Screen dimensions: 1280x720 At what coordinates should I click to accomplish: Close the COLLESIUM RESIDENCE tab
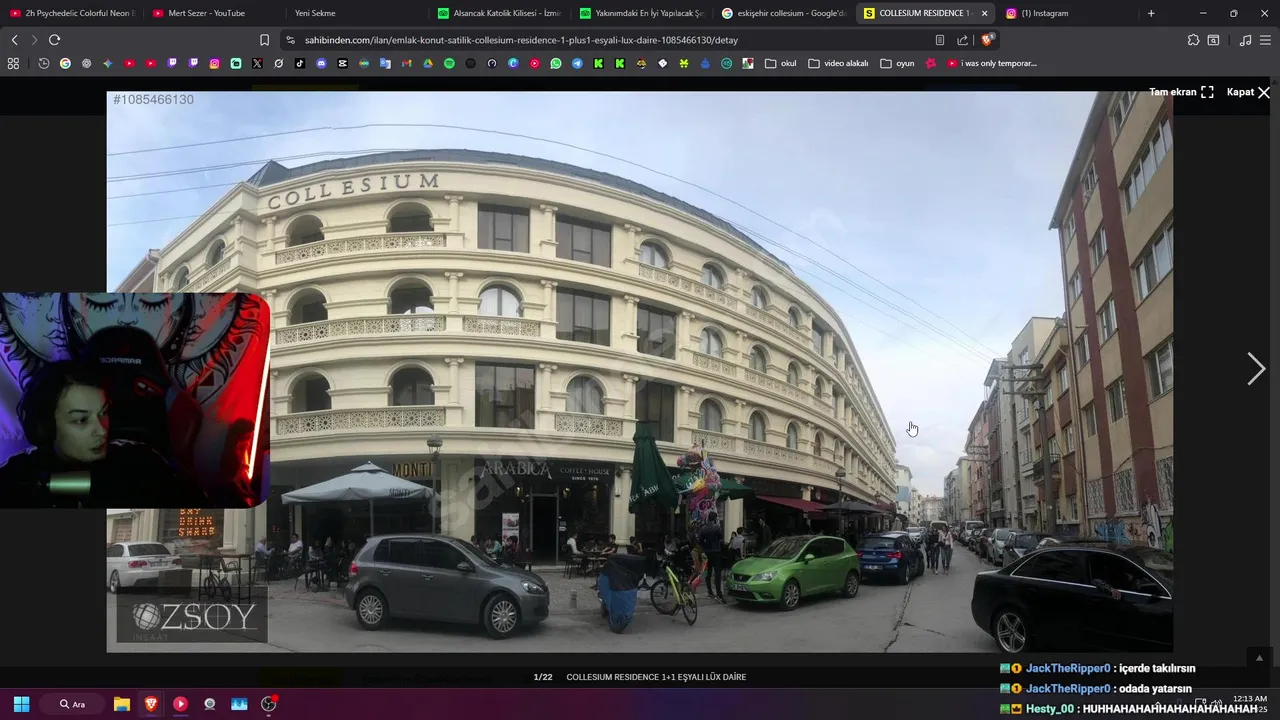coord(984,13)
